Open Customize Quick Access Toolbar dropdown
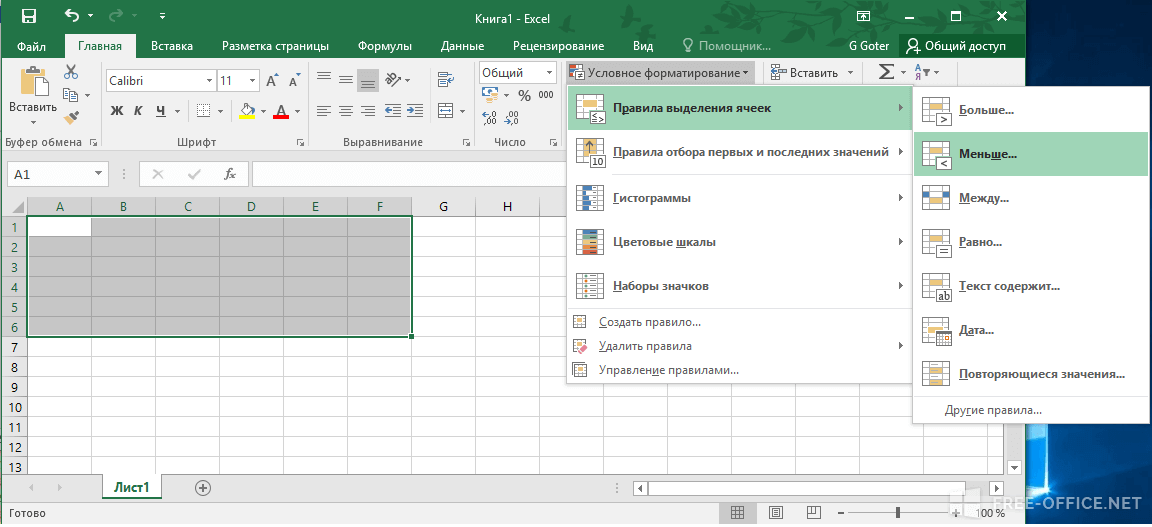The width and height of the screenshot is (1152, 527). (x=162, y=15)
